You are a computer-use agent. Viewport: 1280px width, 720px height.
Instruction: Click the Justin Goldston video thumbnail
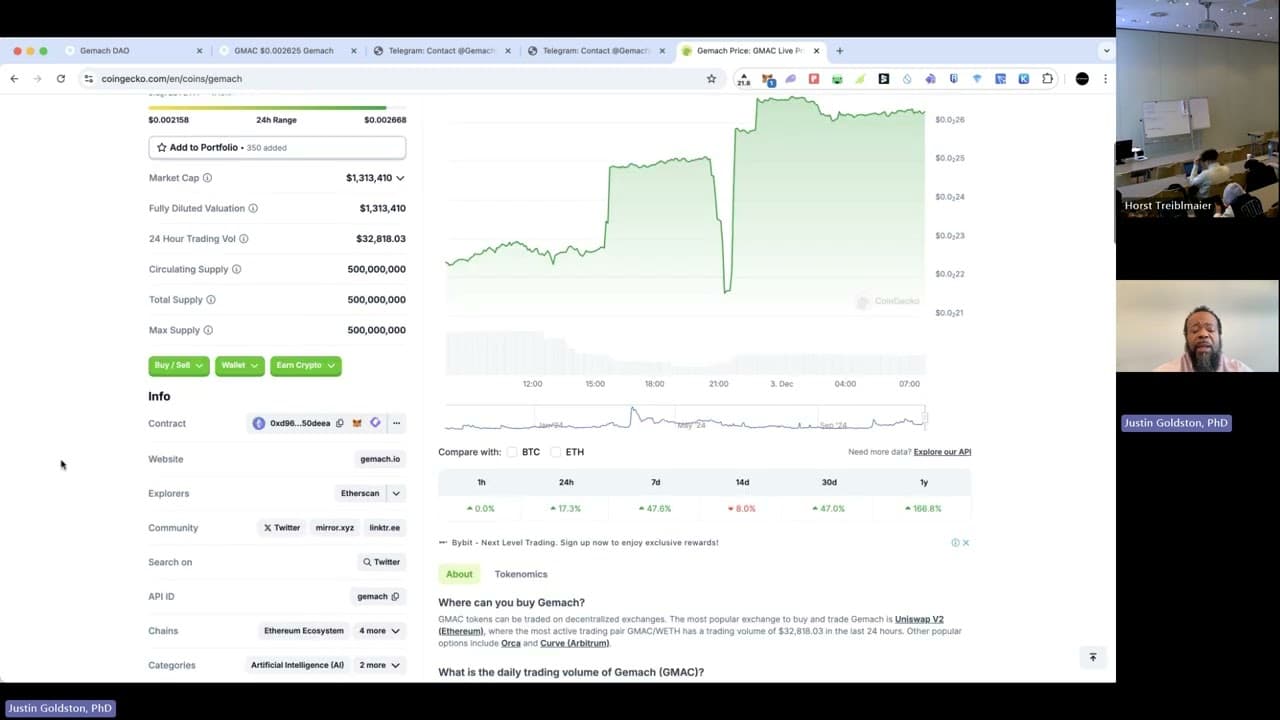click(x=1197, y=326)
